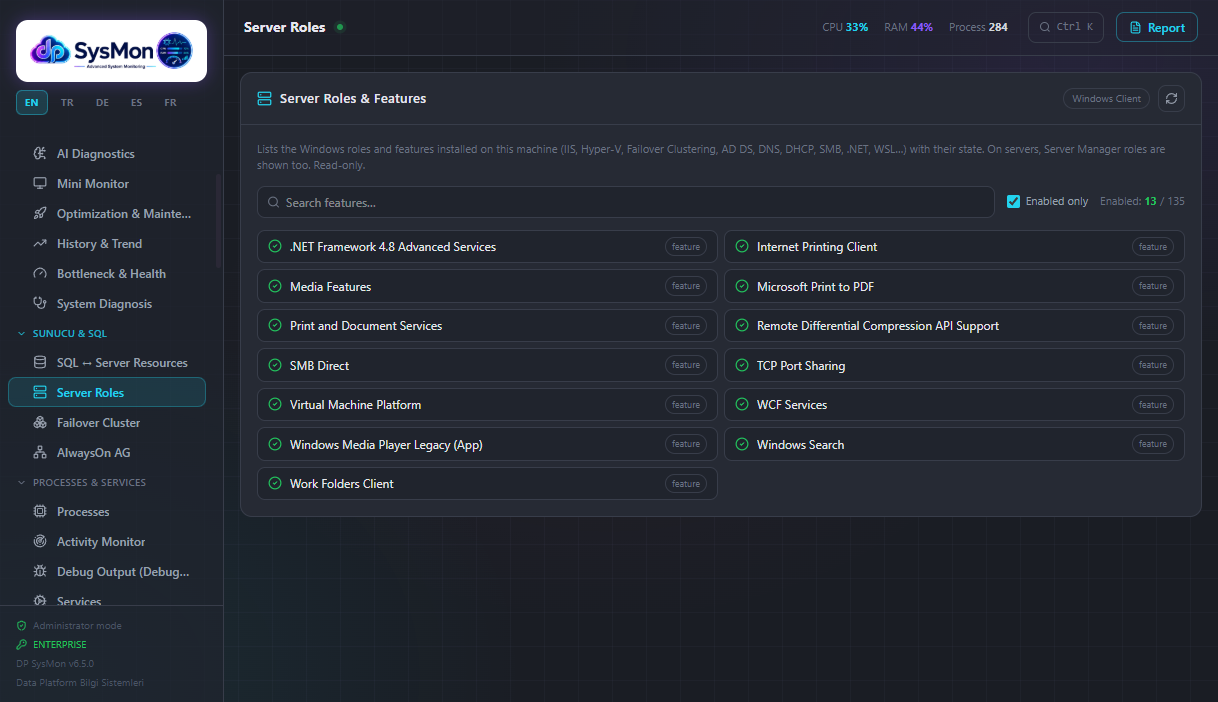Click the check icon beside SMB Direct

click(275, 365)
